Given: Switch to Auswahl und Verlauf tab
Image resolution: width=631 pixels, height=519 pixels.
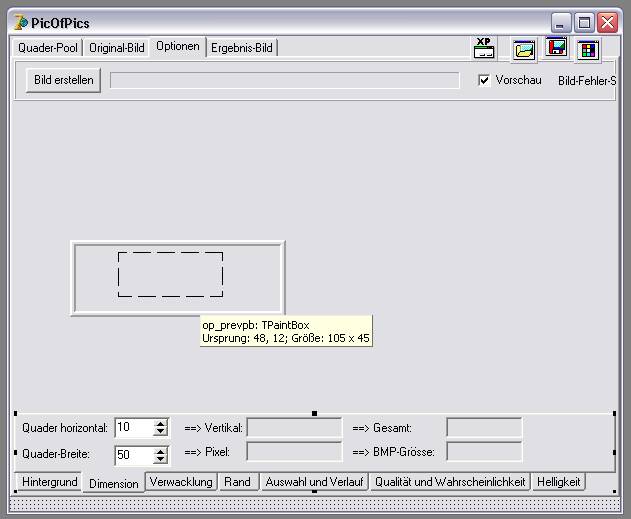Looking at the screenshot, I should 314,482.
